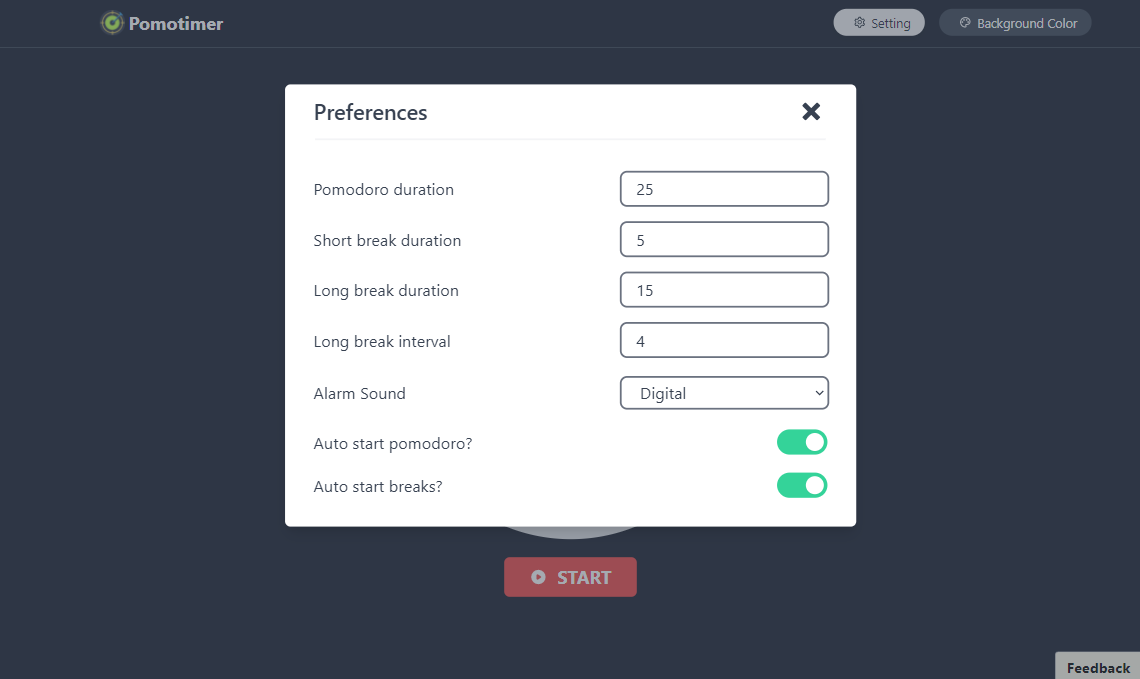The width and height of the screenshot is (1140, 679).
Task: Open the Feedback tab
Action: 1098,667
